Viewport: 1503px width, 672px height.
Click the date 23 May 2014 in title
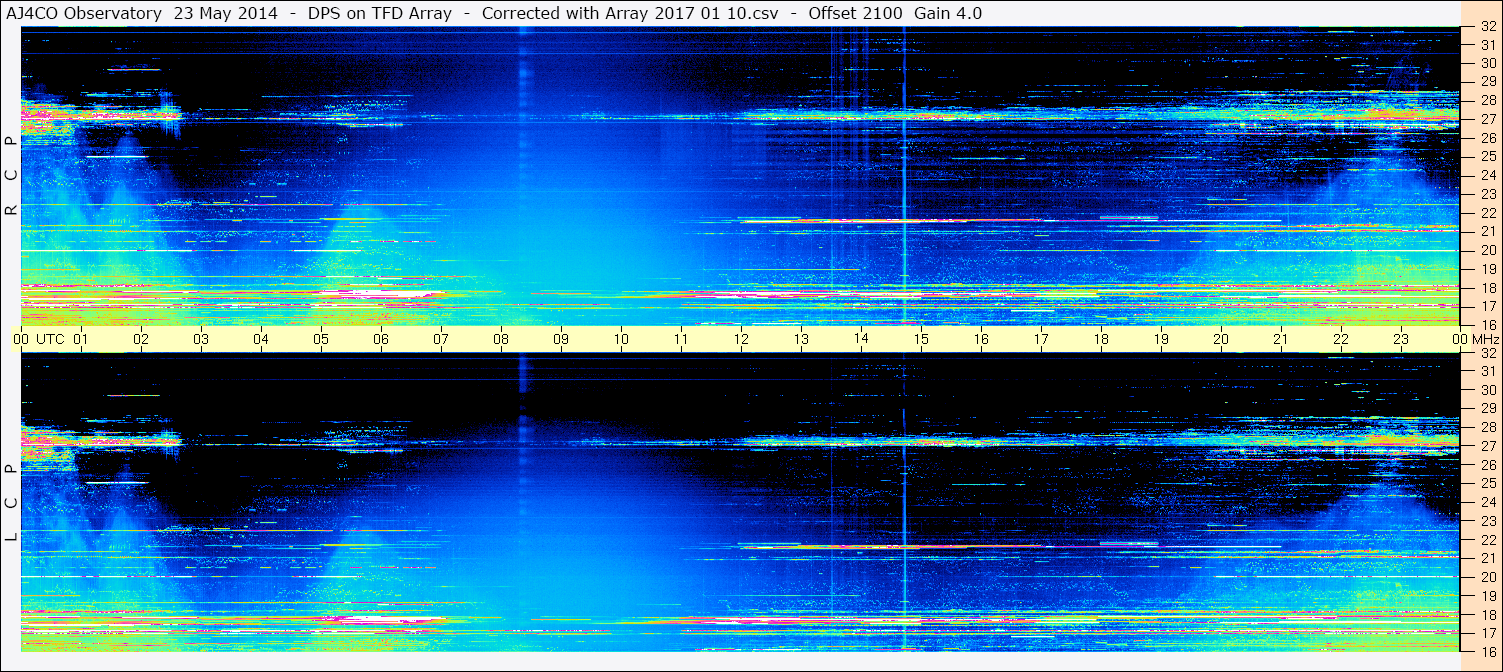pyautogui.click(x=227, y=13)
